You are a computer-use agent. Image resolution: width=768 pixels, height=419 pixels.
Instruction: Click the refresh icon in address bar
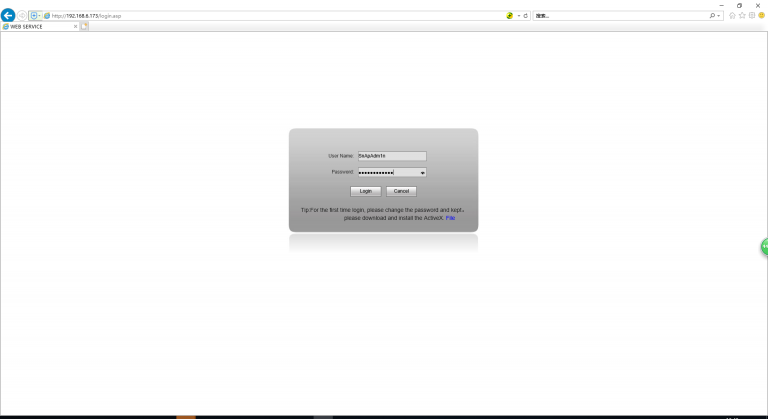point(526,16)
